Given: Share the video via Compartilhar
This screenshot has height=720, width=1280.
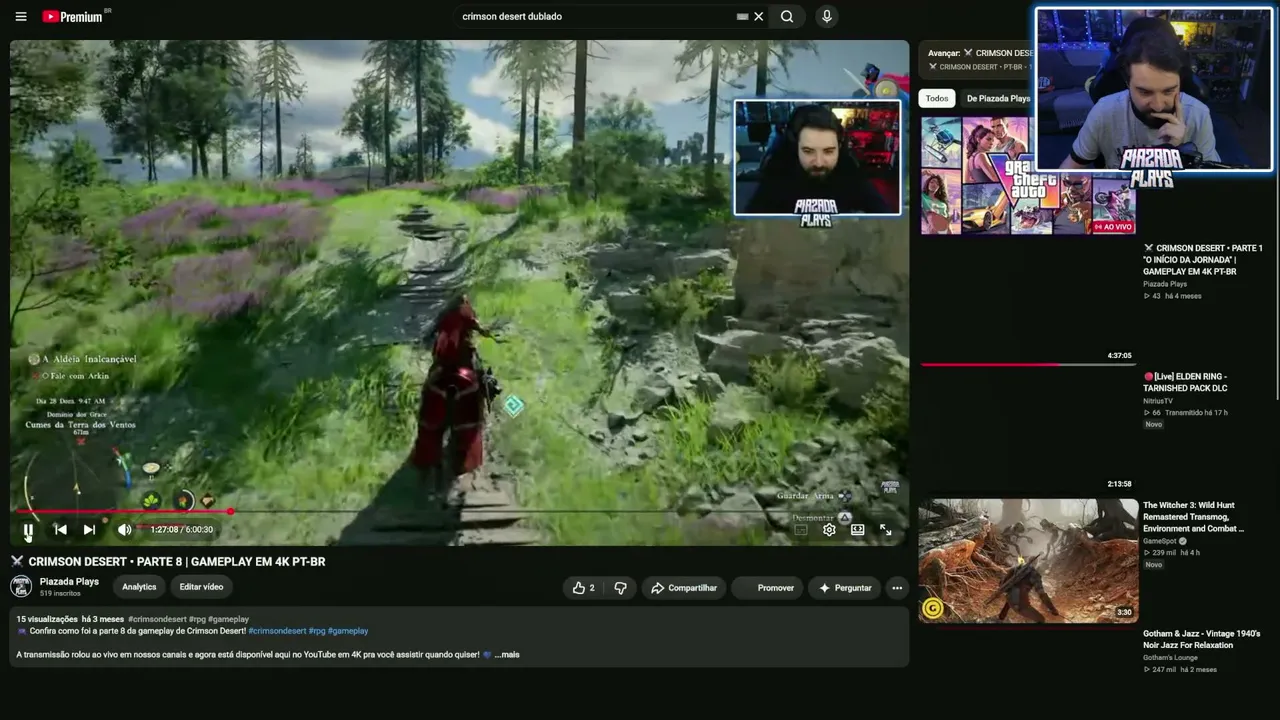Looking at the screenshot, I should [x=684, y=588].
